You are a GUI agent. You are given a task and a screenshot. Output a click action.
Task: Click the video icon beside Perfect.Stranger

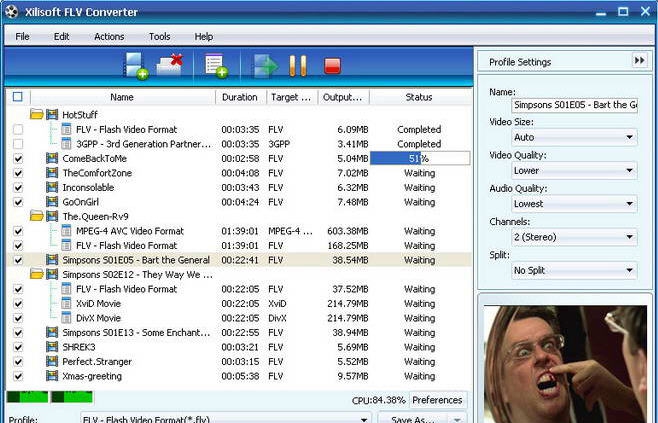52,361
